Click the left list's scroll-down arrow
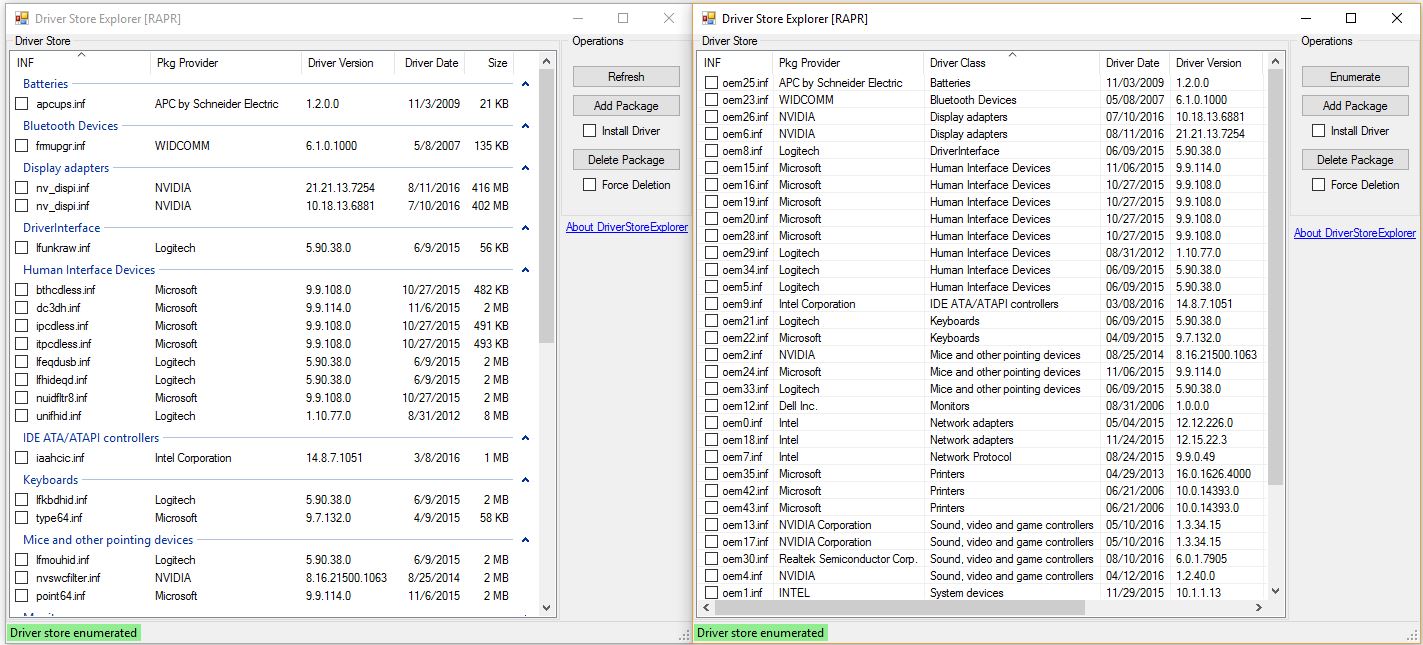 point(546,607)
